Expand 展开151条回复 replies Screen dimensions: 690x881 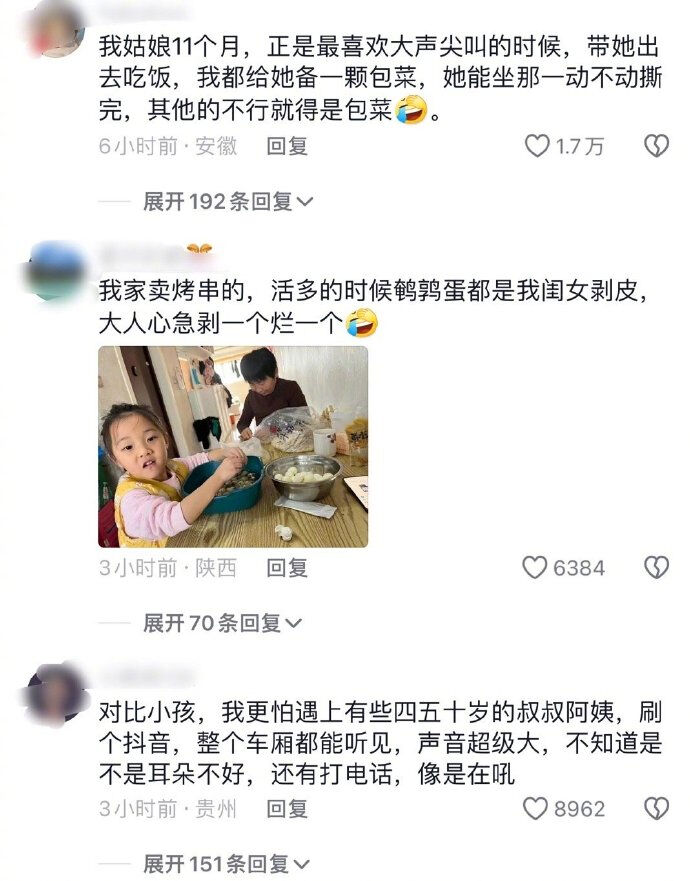click(x=226, y=864)
